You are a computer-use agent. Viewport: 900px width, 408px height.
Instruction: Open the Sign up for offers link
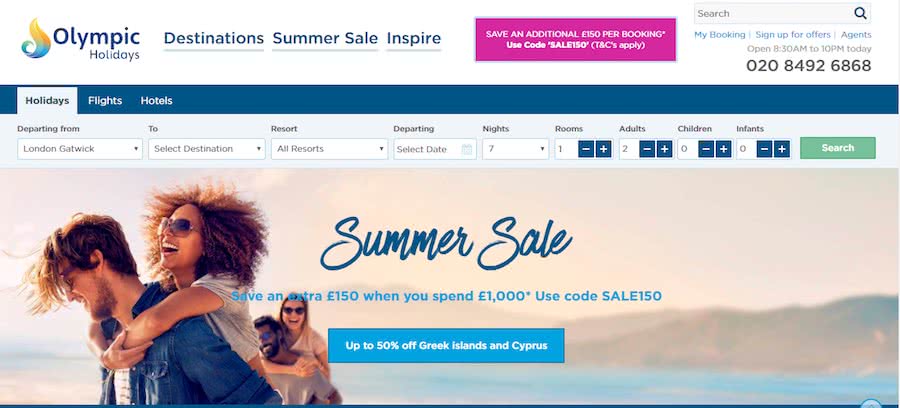coord(793,35)
